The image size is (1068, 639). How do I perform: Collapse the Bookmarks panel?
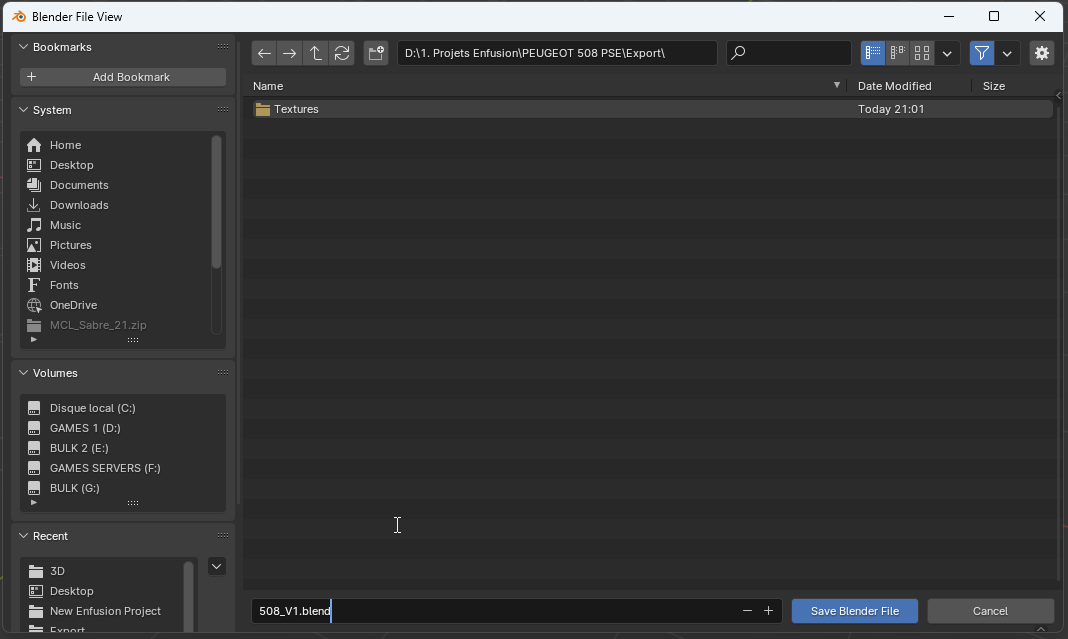(23, 47)
